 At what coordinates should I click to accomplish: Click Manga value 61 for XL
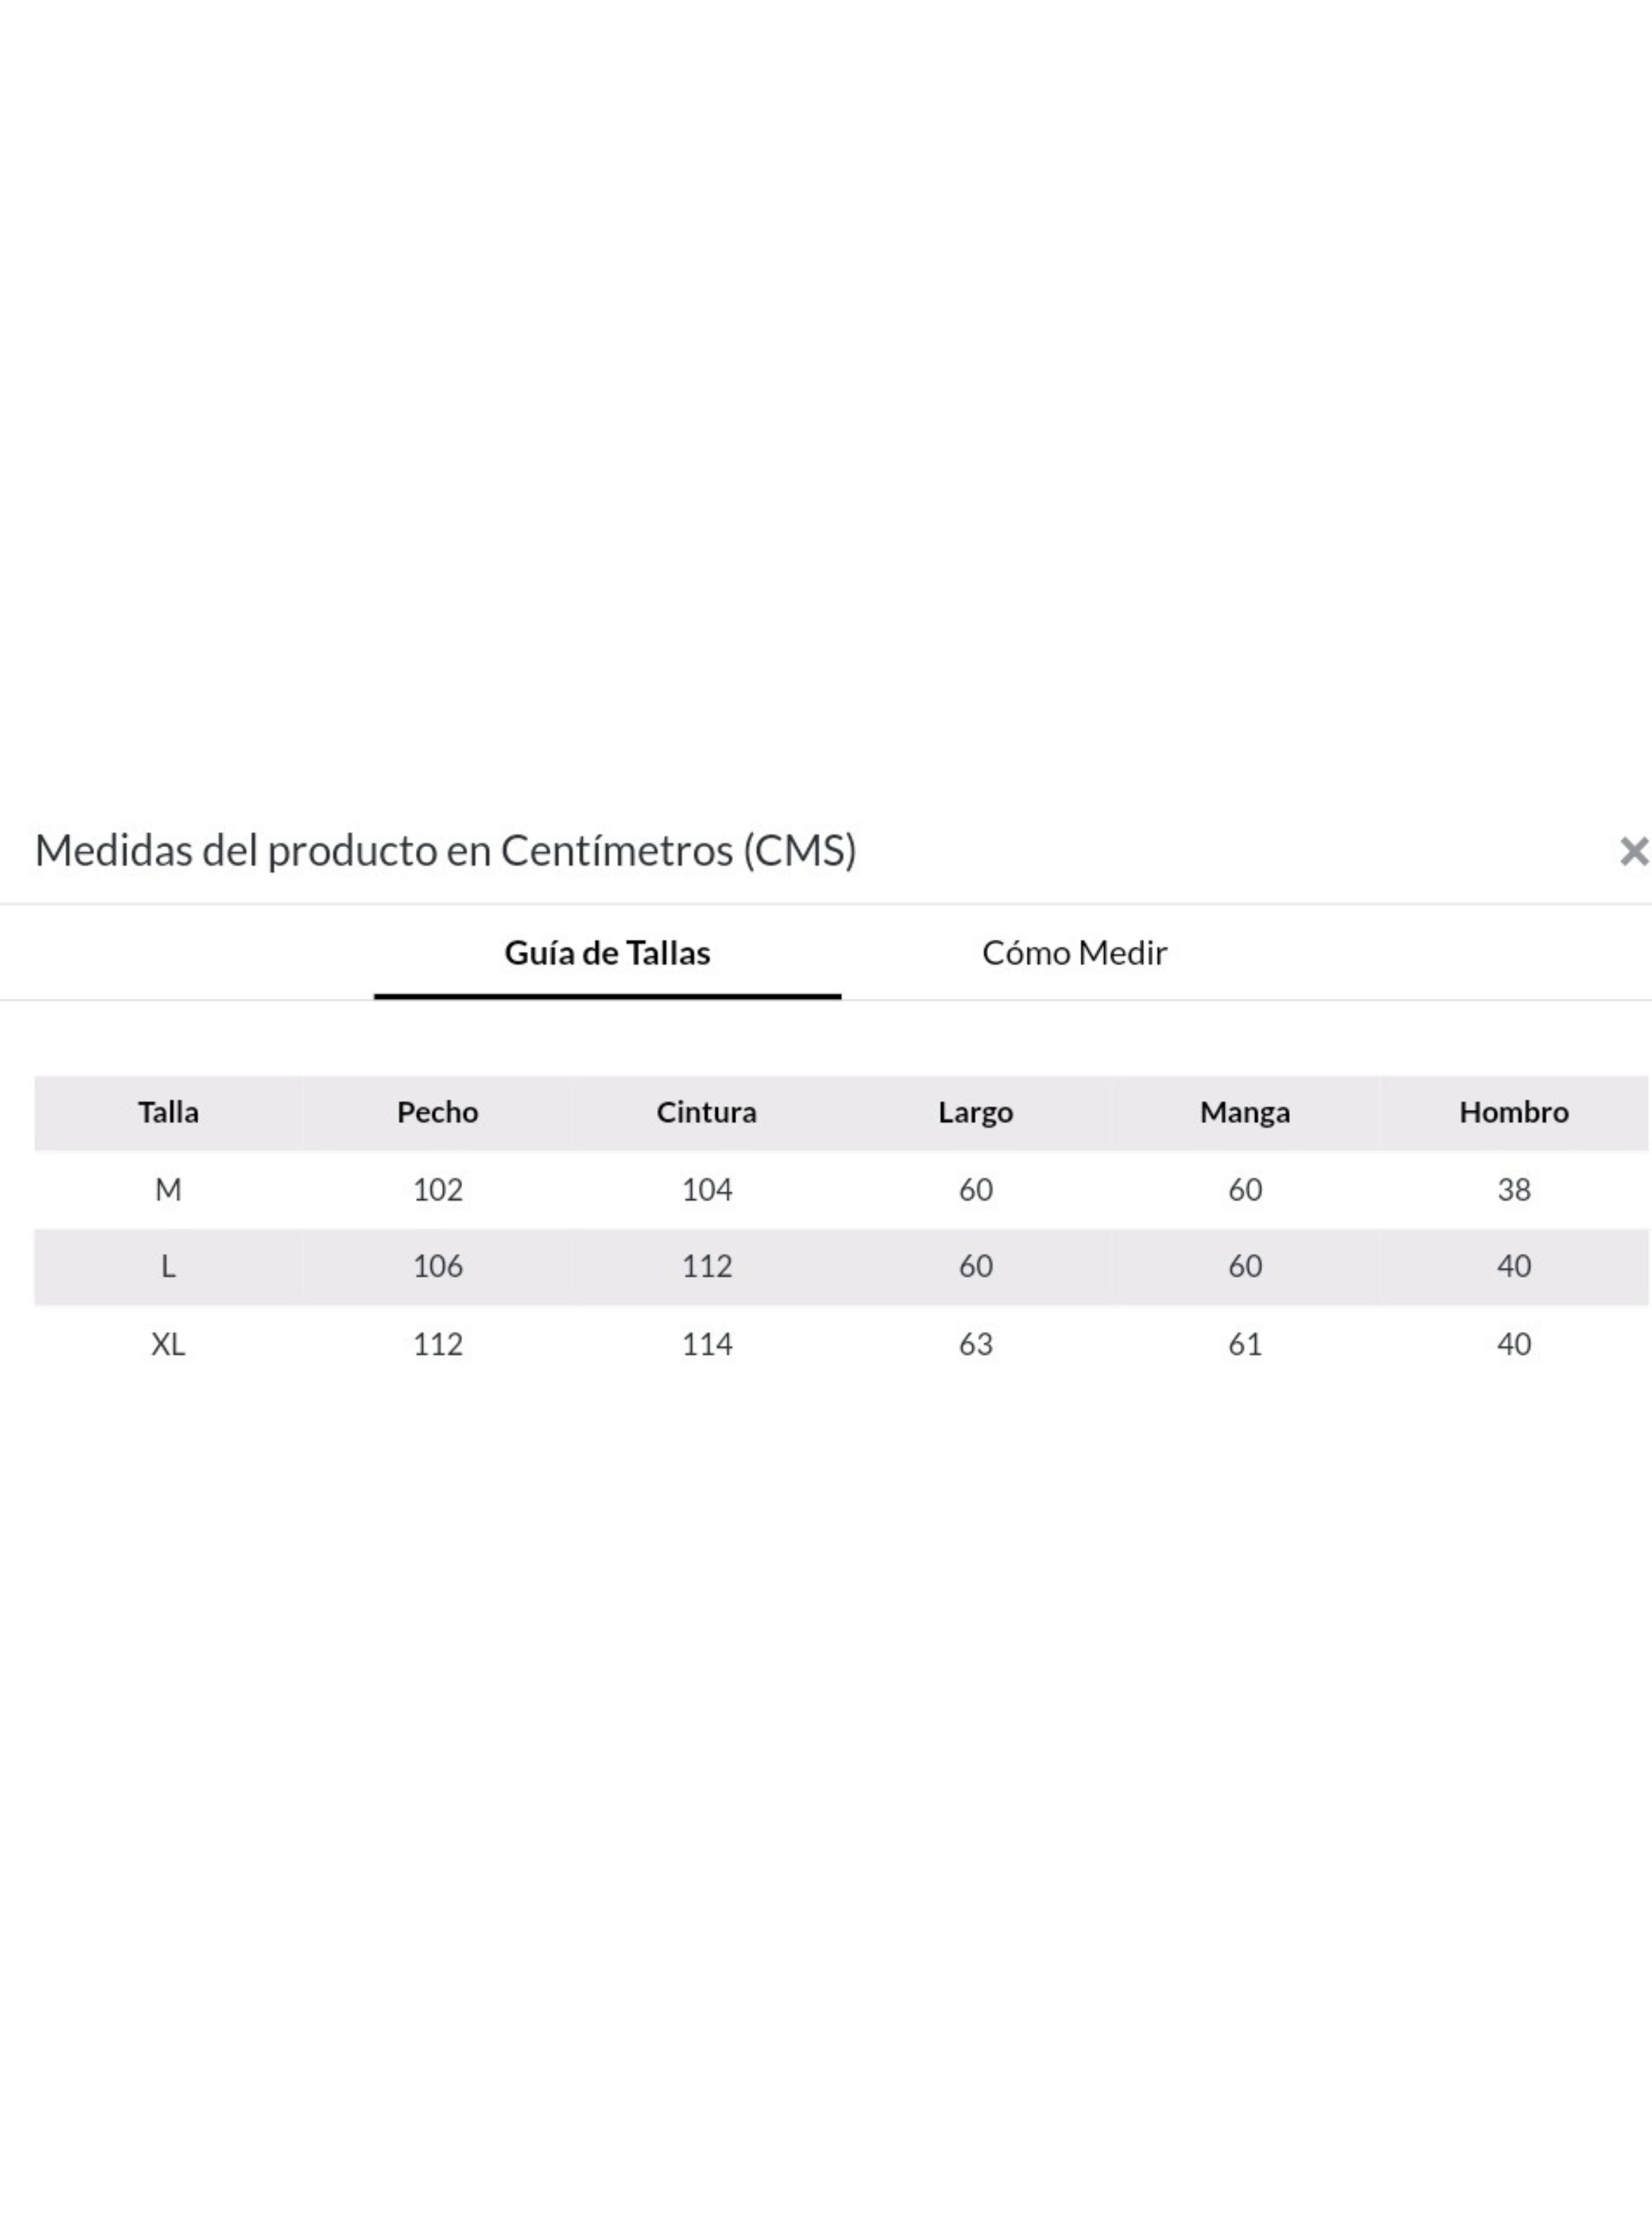1245,1344
